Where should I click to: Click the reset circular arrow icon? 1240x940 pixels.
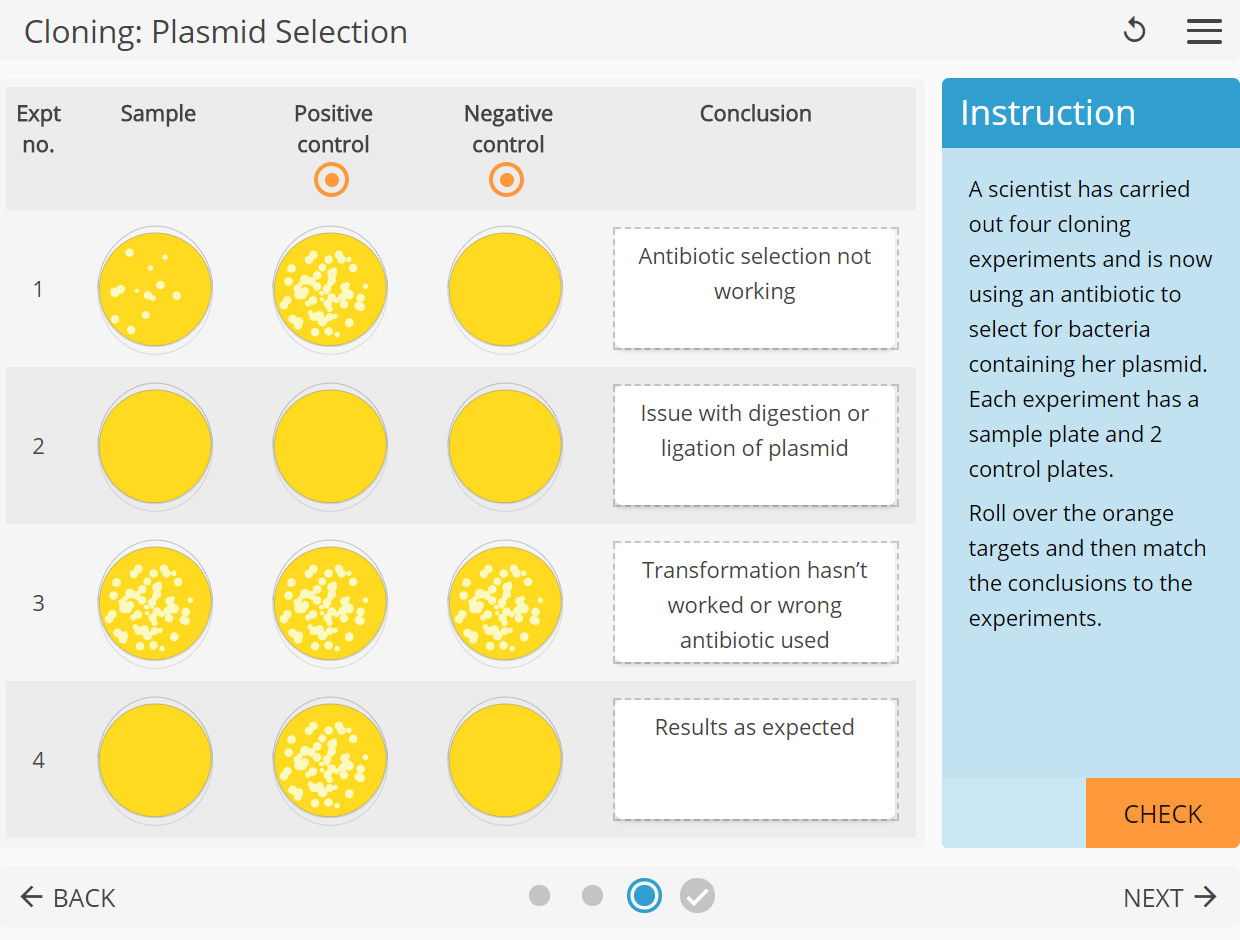[1134, 31]
